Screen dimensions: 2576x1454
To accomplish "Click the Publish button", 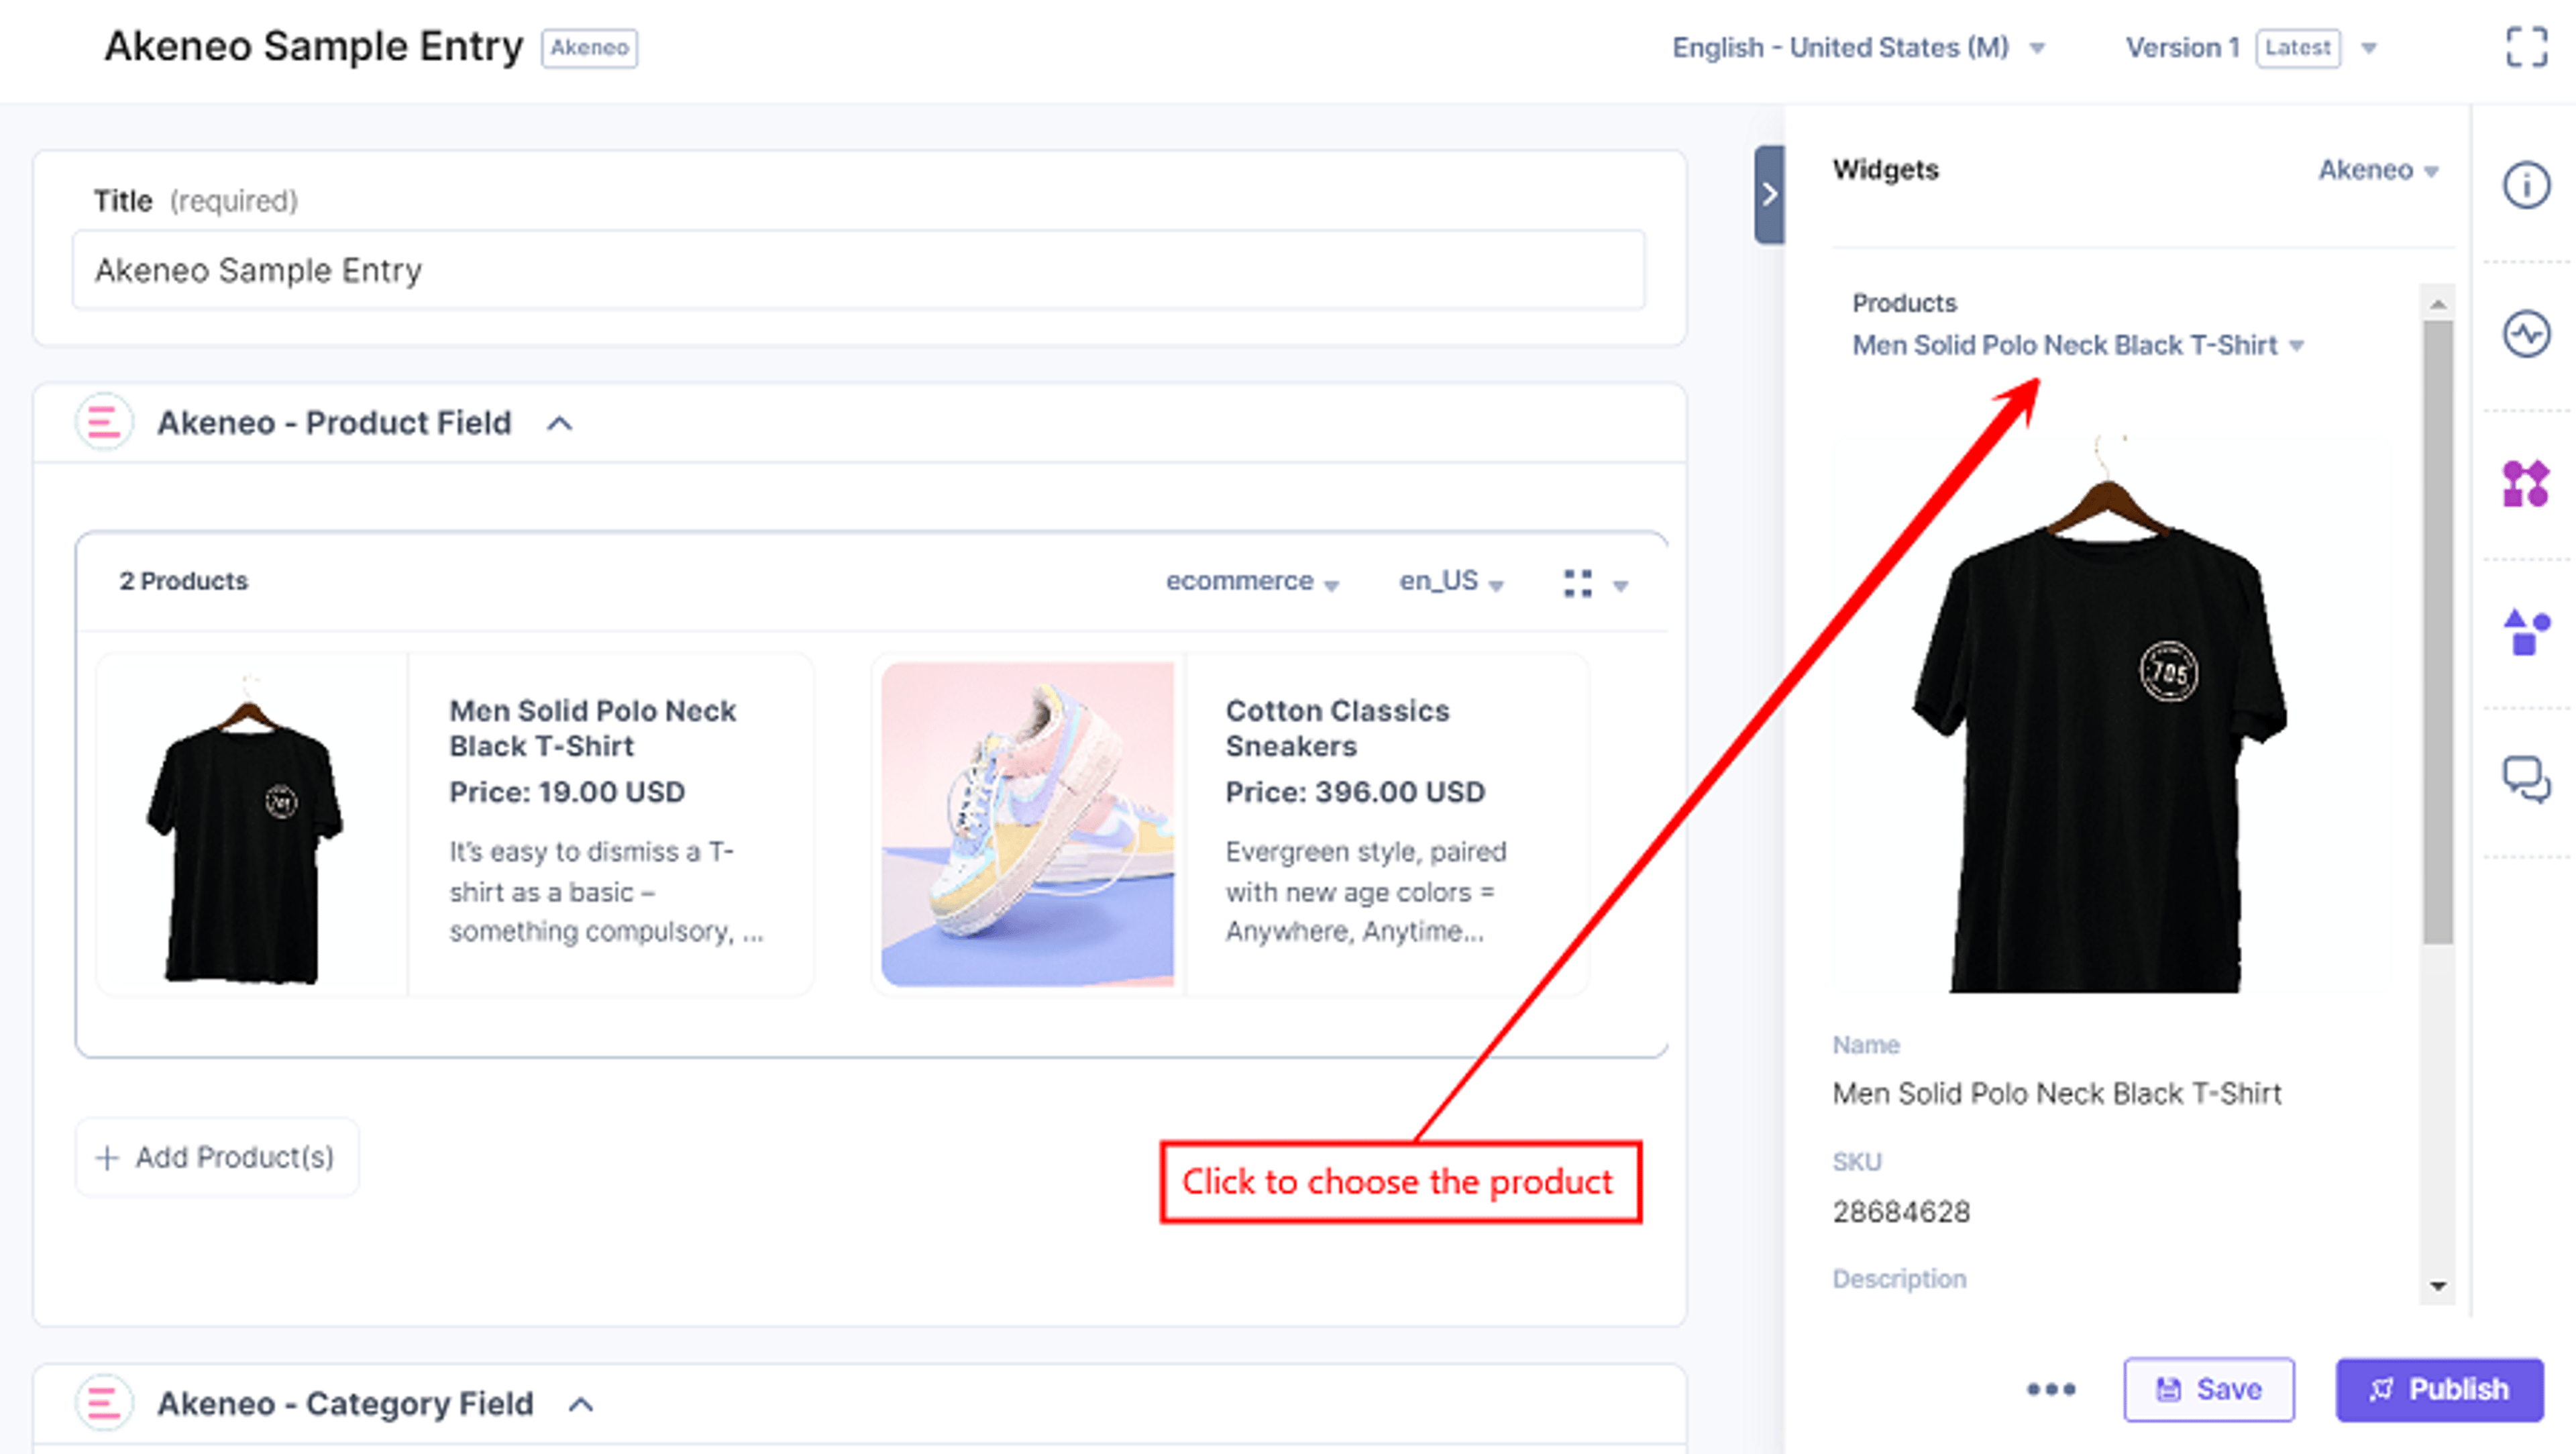I will (x=2439, y=1389).
